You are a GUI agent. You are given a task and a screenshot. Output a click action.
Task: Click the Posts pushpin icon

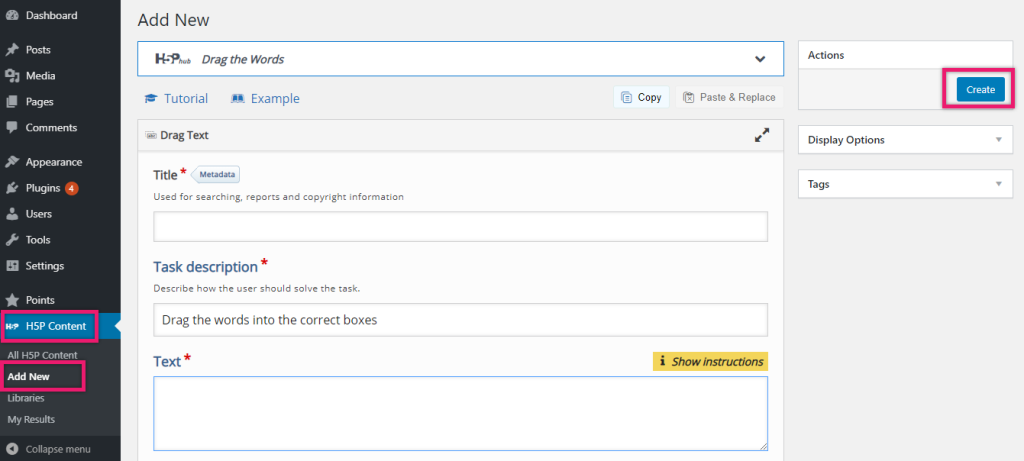click(x=12, y=50)
